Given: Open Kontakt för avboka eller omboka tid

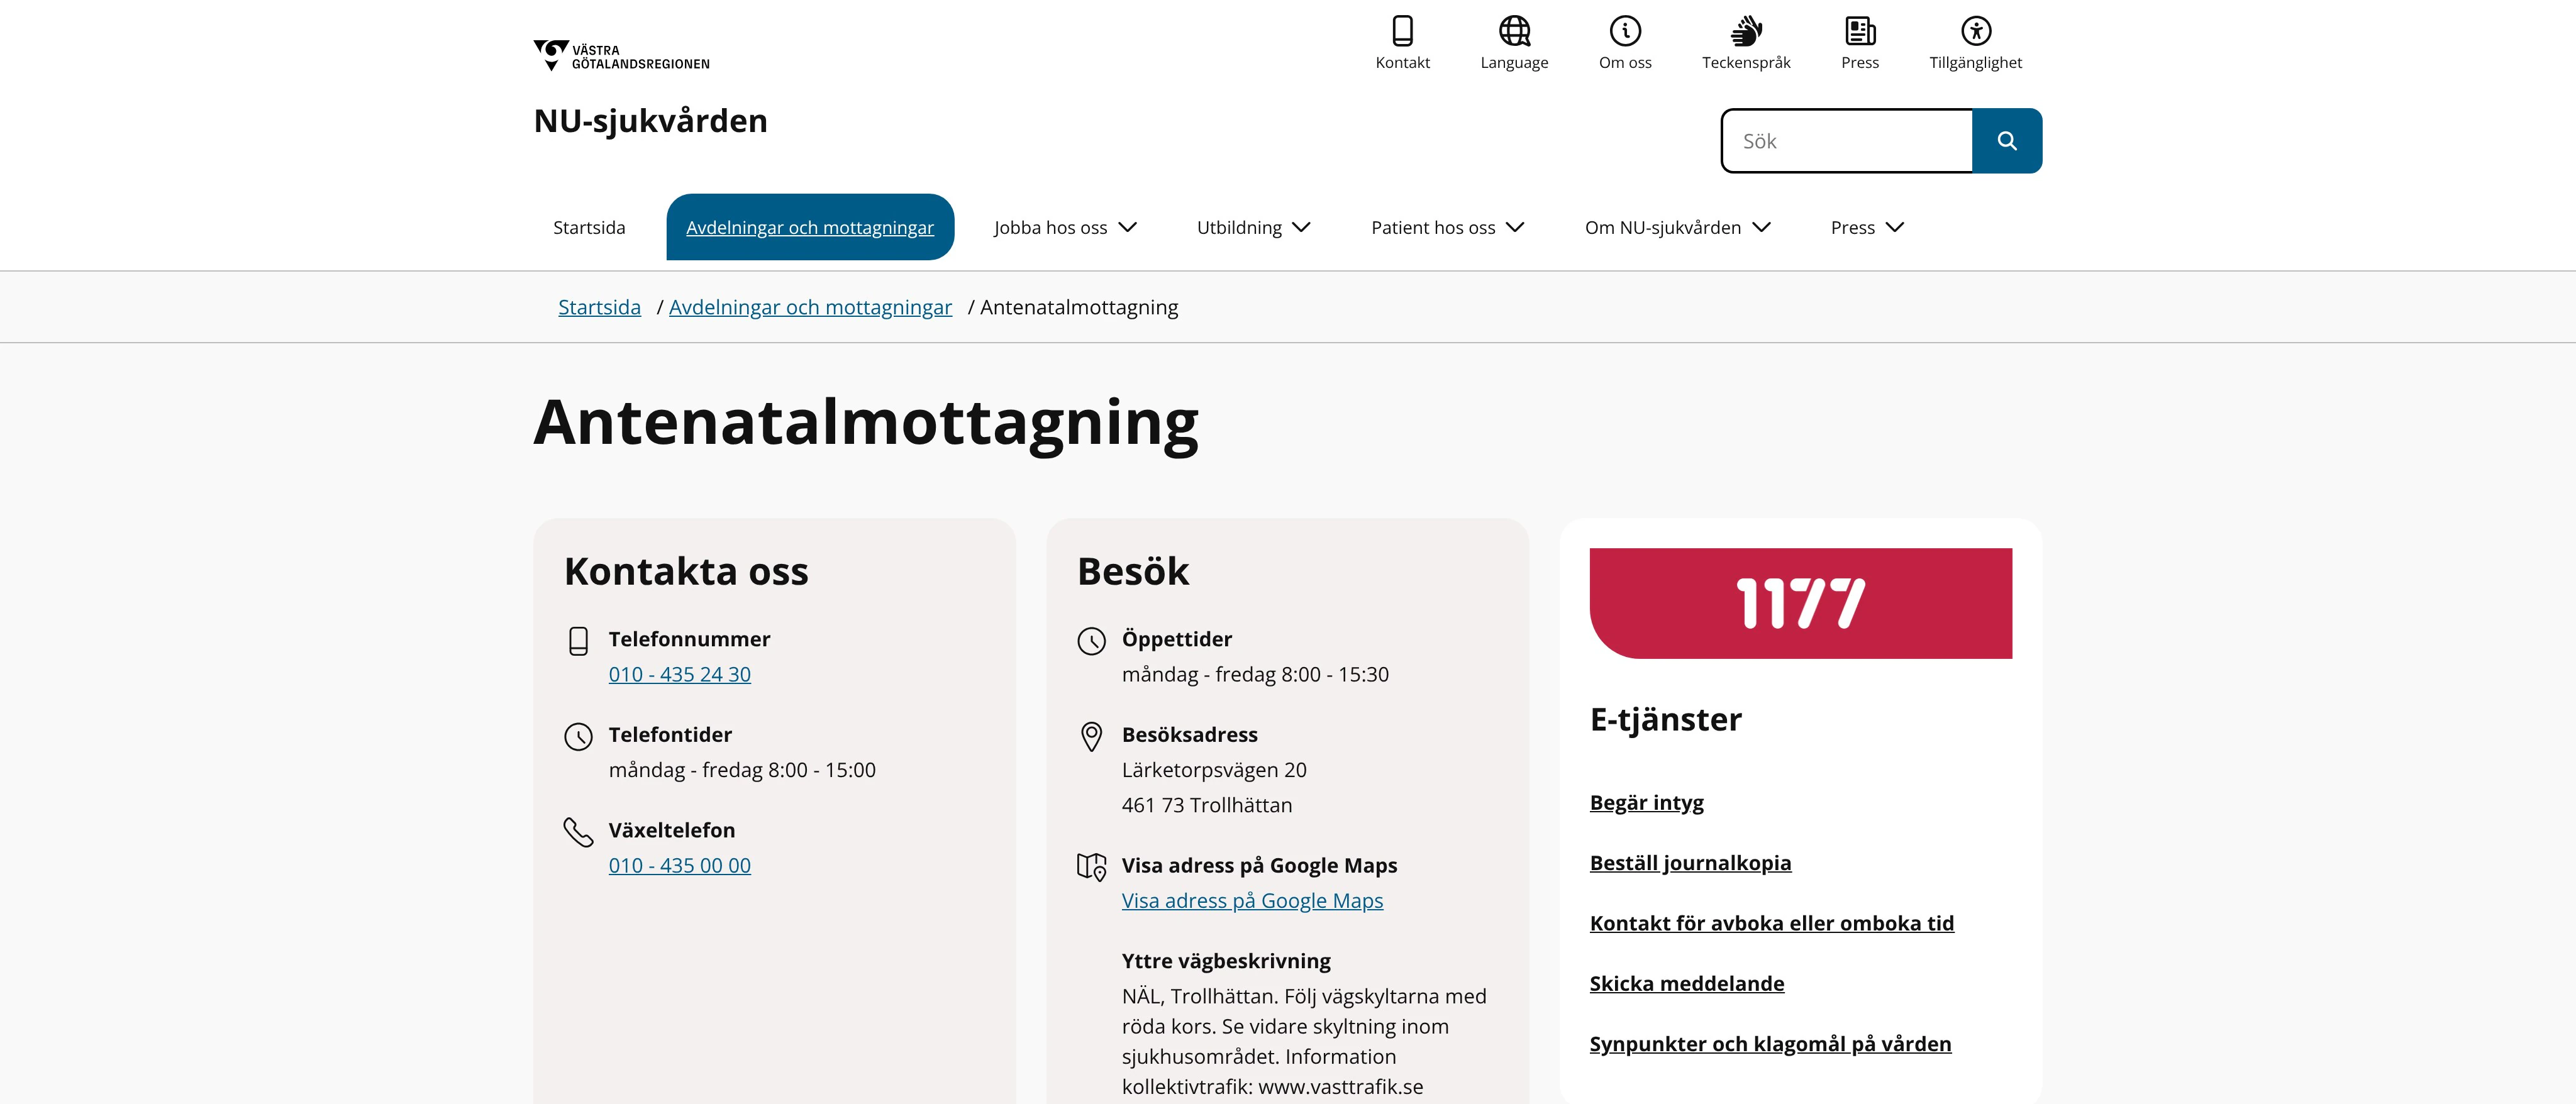Looking at the screenshot, I should tap(1771, 924).
